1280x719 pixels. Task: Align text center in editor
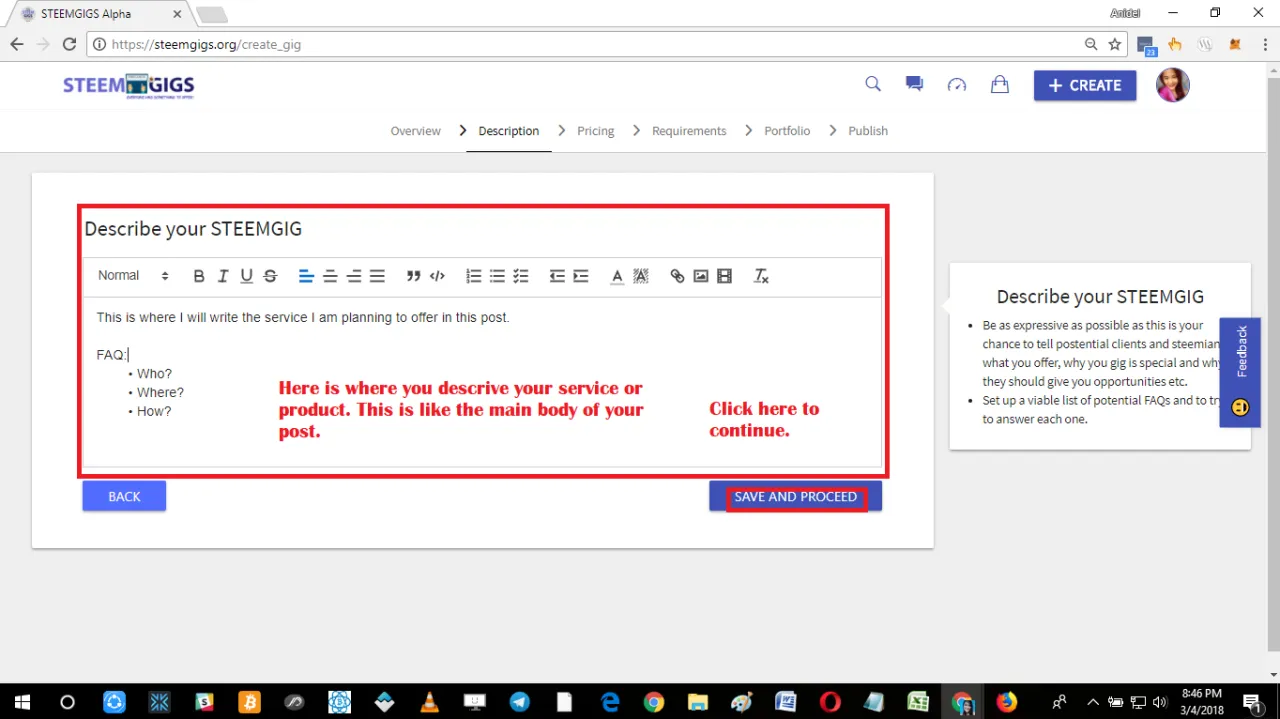[330, 276]
